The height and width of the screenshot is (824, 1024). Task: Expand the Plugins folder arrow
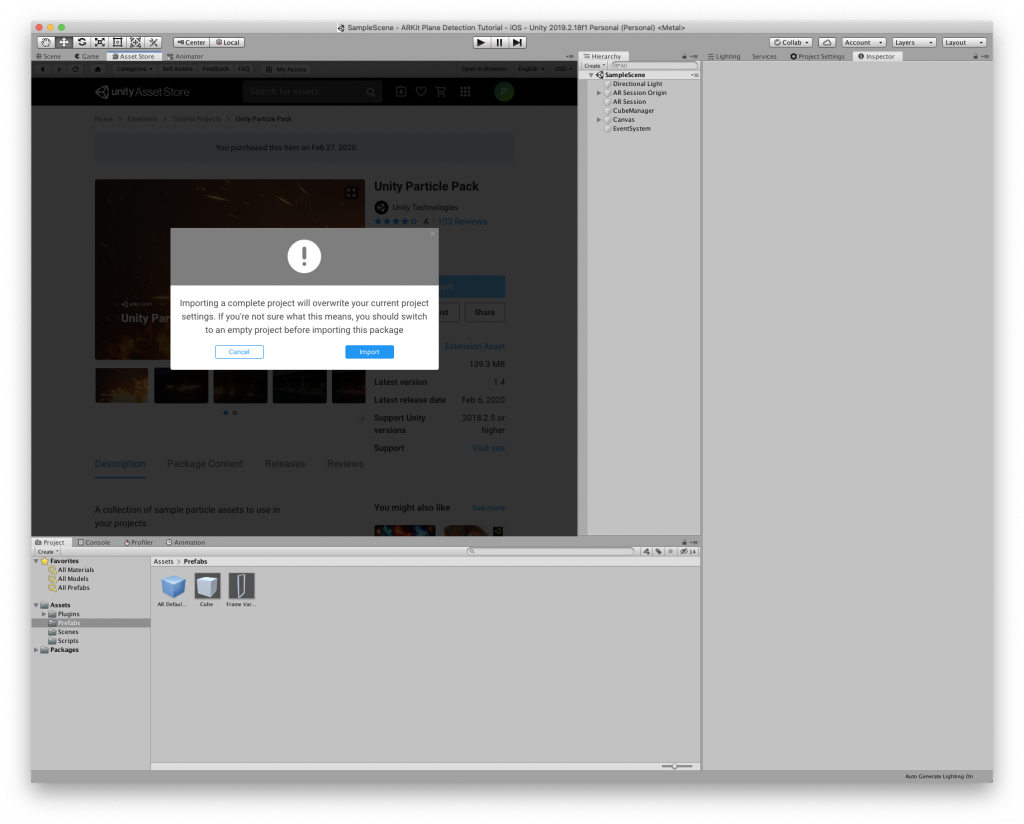[x=44, y=614]
